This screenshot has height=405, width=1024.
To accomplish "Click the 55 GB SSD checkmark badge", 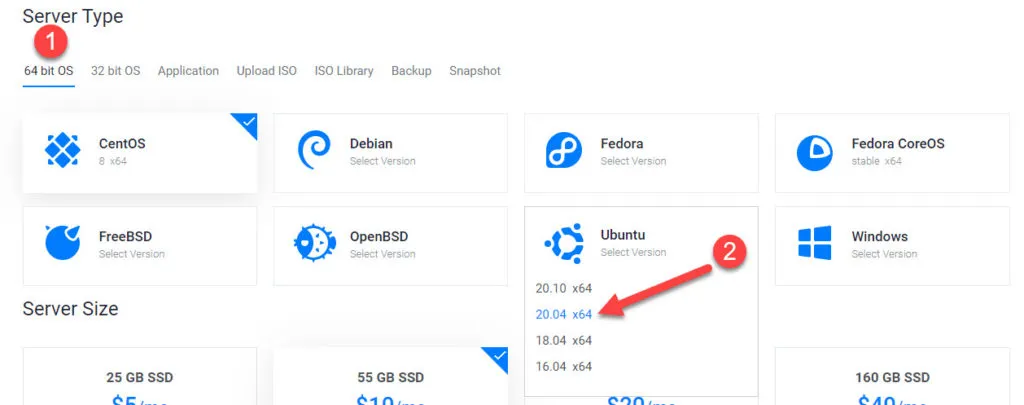I will point(498,357).
